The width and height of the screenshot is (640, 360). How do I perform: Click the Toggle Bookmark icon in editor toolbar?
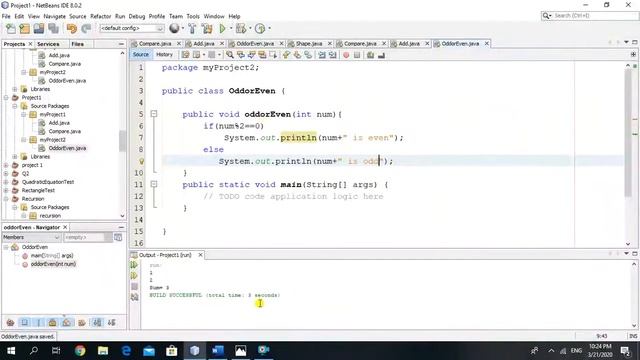(308, 55)
